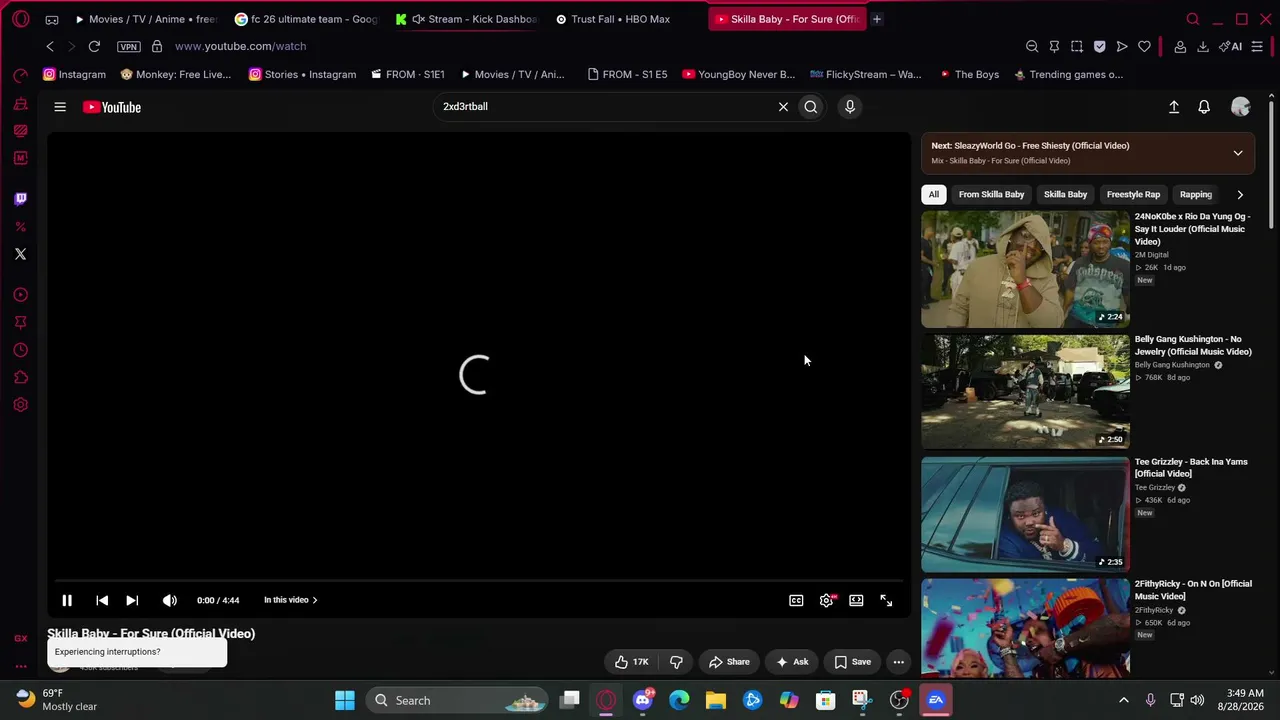Show hidden system tray icons

(1123, 700)
